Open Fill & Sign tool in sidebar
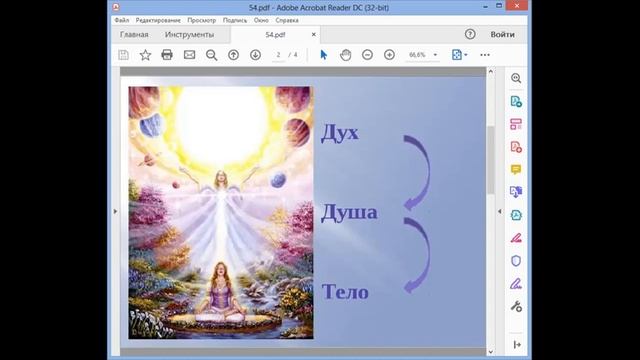The width and height of the screenshot is (640, 360). click(516, 284)
